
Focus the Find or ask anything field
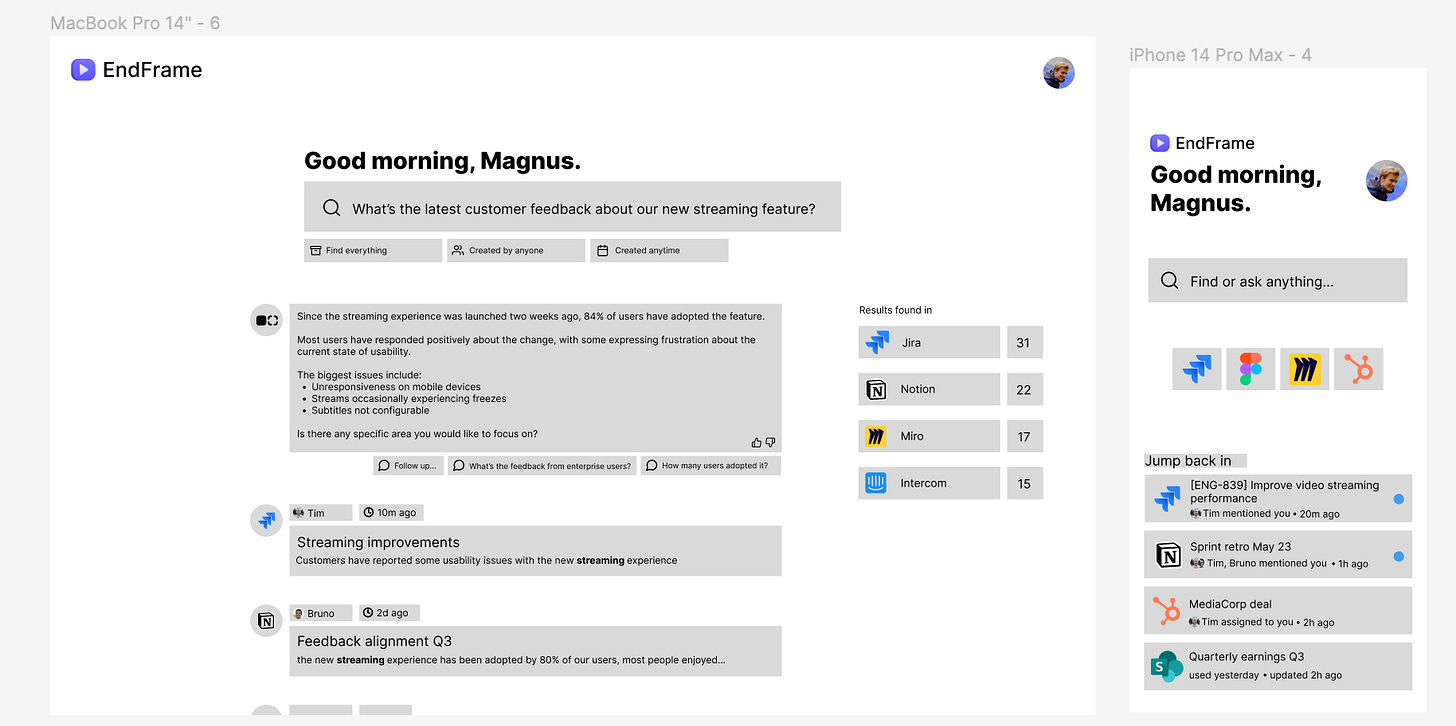(x=1277, y=280)
